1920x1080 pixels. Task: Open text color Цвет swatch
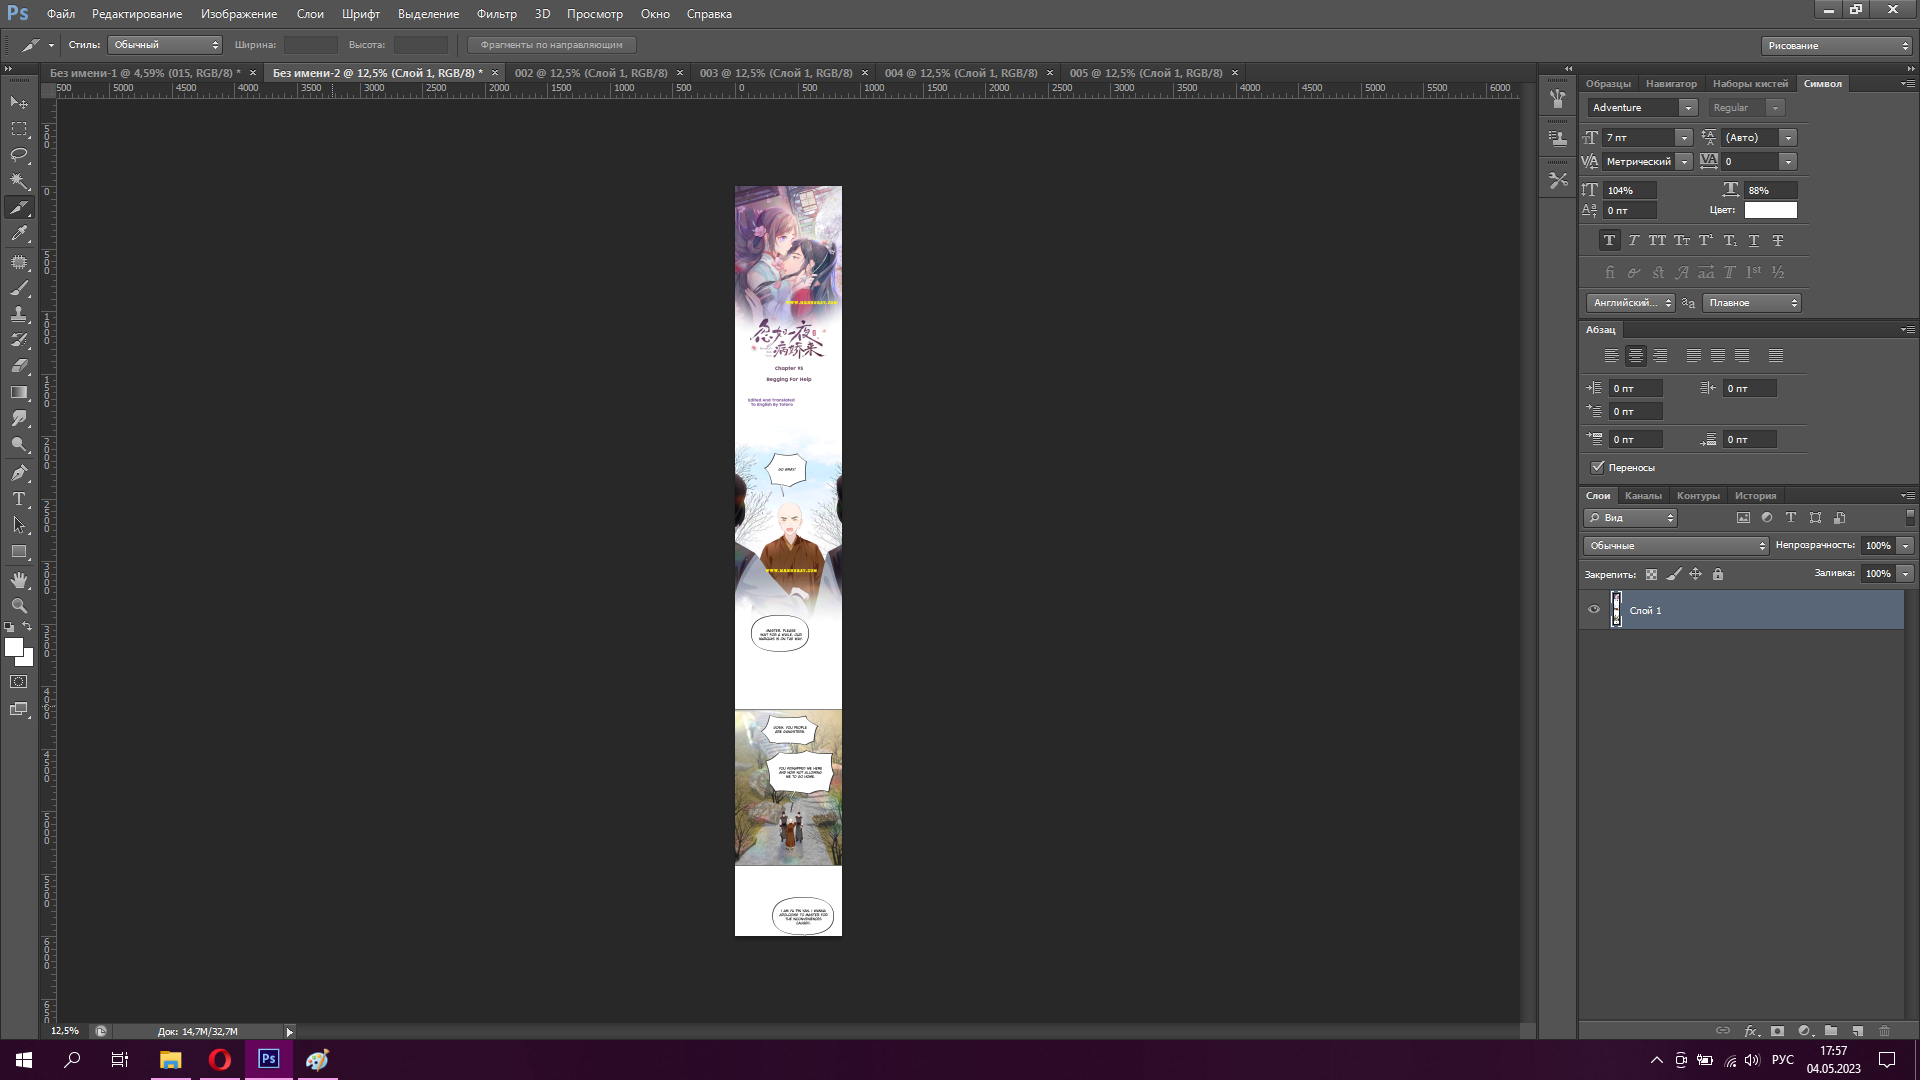1770,210
